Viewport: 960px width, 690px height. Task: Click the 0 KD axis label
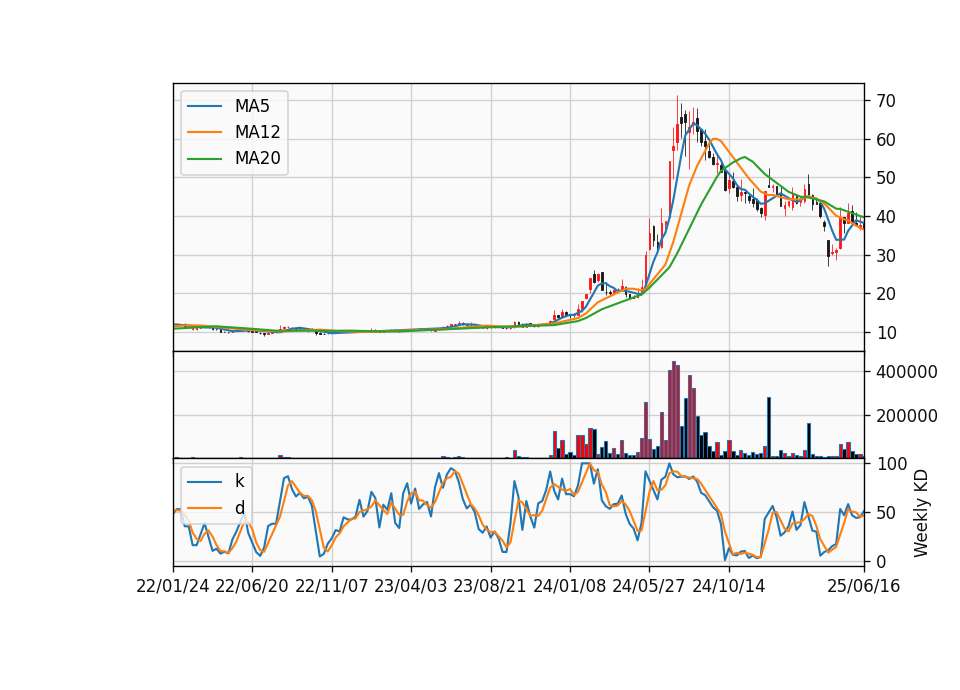coord(880,561)
